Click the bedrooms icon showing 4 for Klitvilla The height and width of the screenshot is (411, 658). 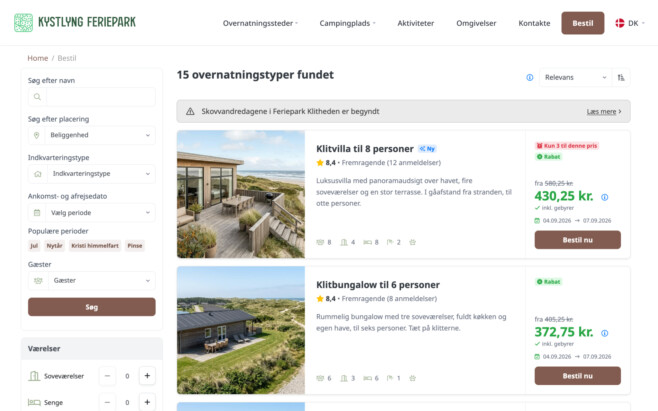tap(344, 242)
